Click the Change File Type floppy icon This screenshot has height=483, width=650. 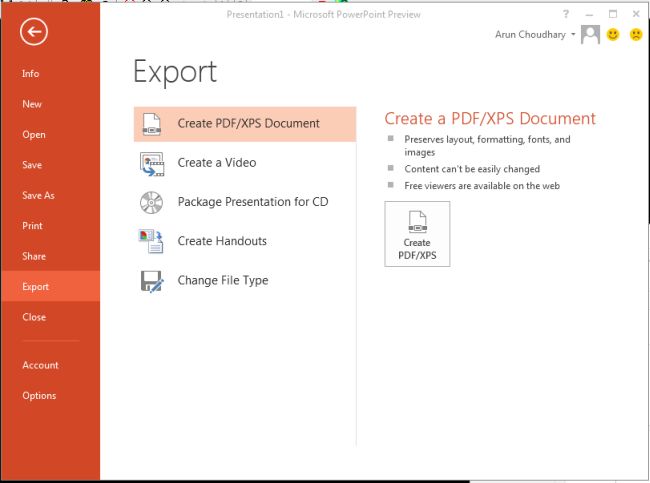(x=152, y=282)
